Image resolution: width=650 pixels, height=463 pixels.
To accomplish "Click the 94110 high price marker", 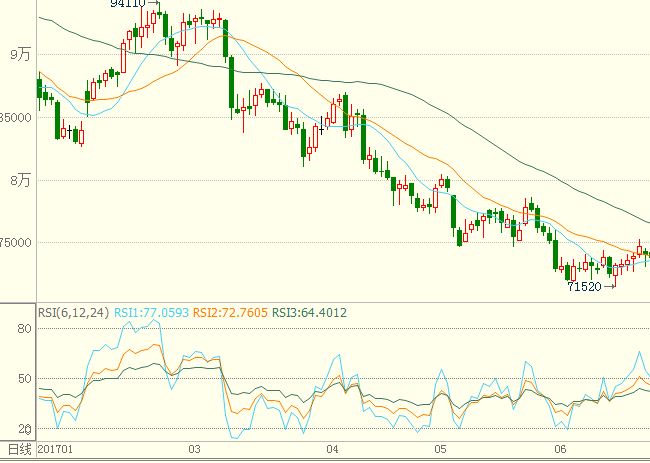I will tap(127, 4).
